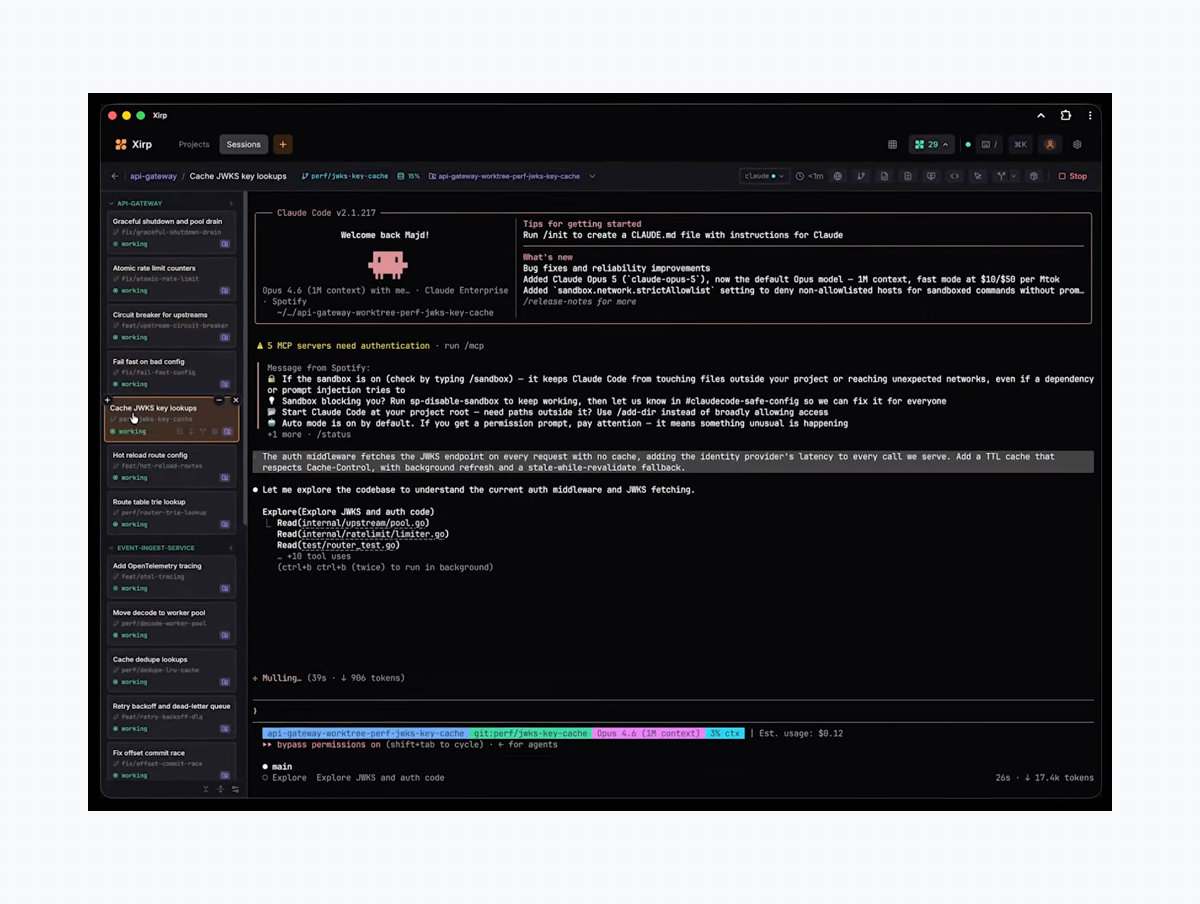Add a session with the API-GATEWAY plus
Screen dimensions: 1200x904
(231, 203)
